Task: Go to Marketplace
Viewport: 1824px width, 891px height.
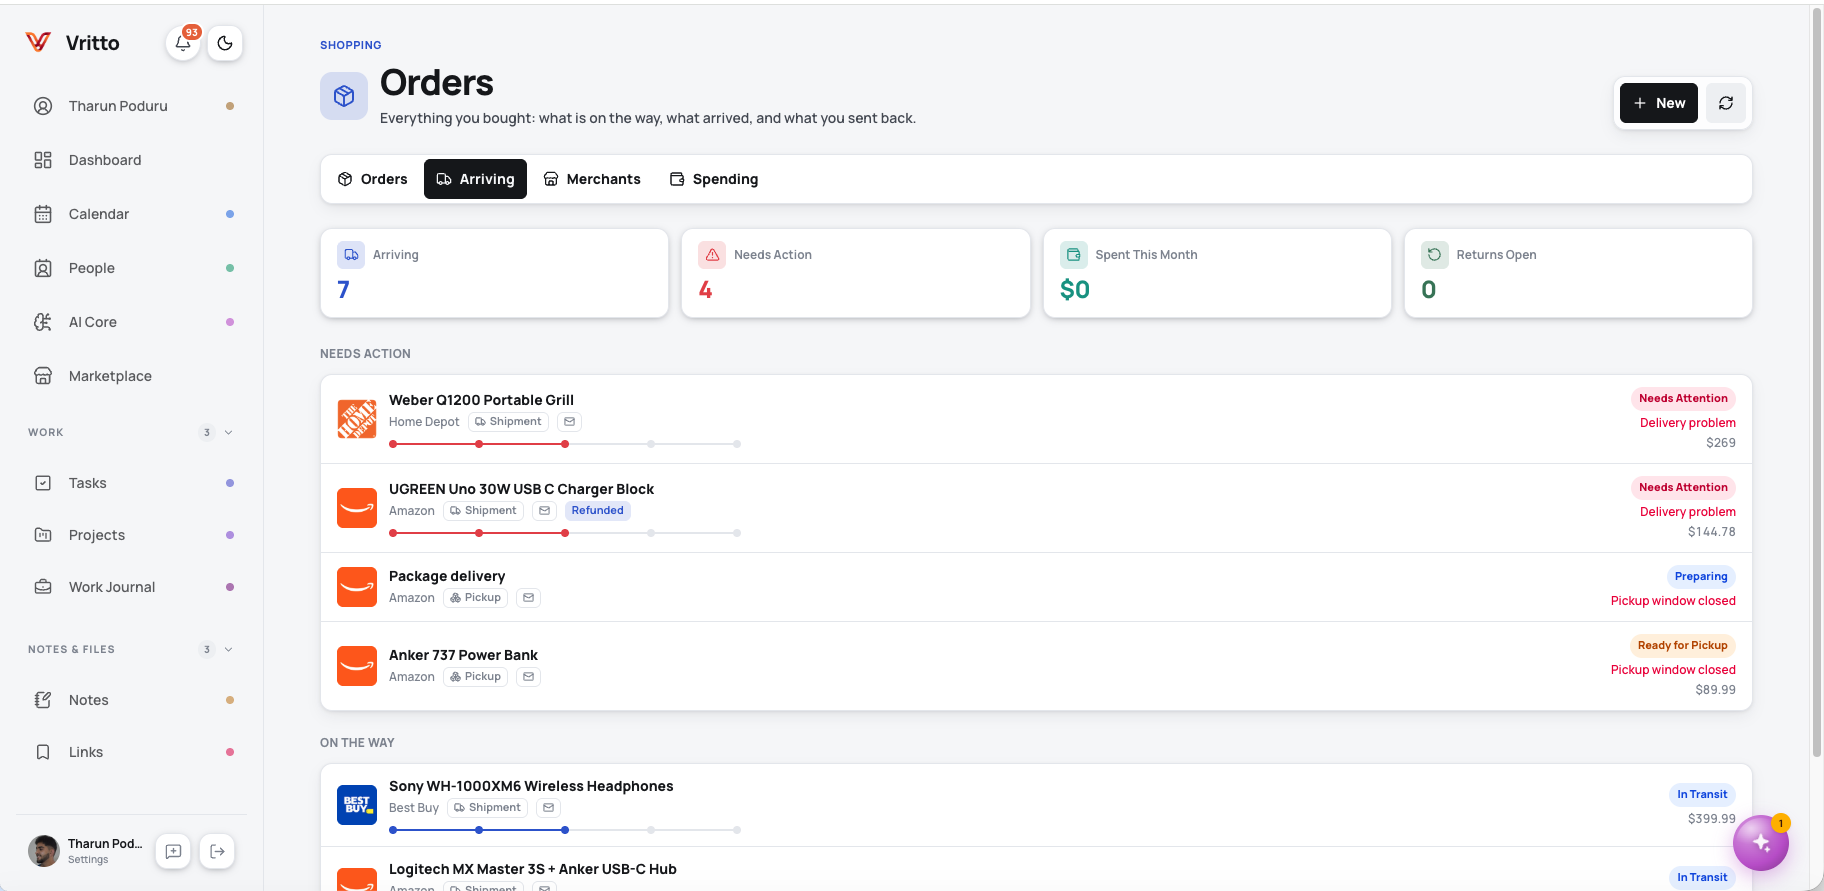Action: [134, 376]
